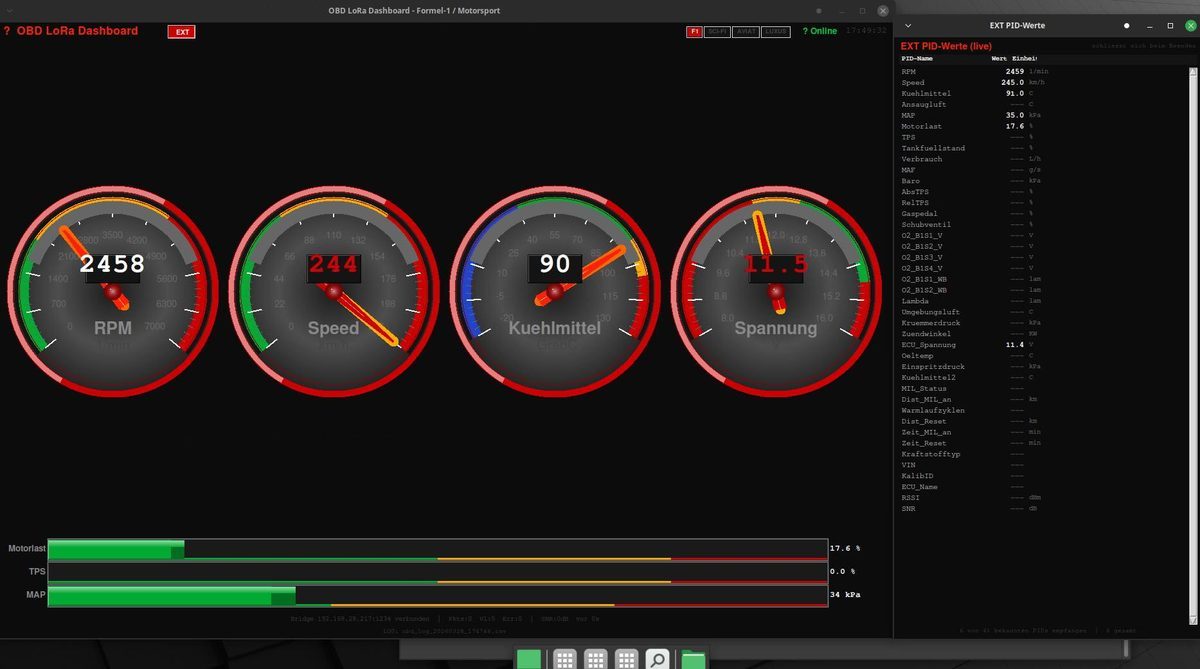Click the TPS bar graph
The height and width of the screenshot is (669, 1200).
(437, 572)
